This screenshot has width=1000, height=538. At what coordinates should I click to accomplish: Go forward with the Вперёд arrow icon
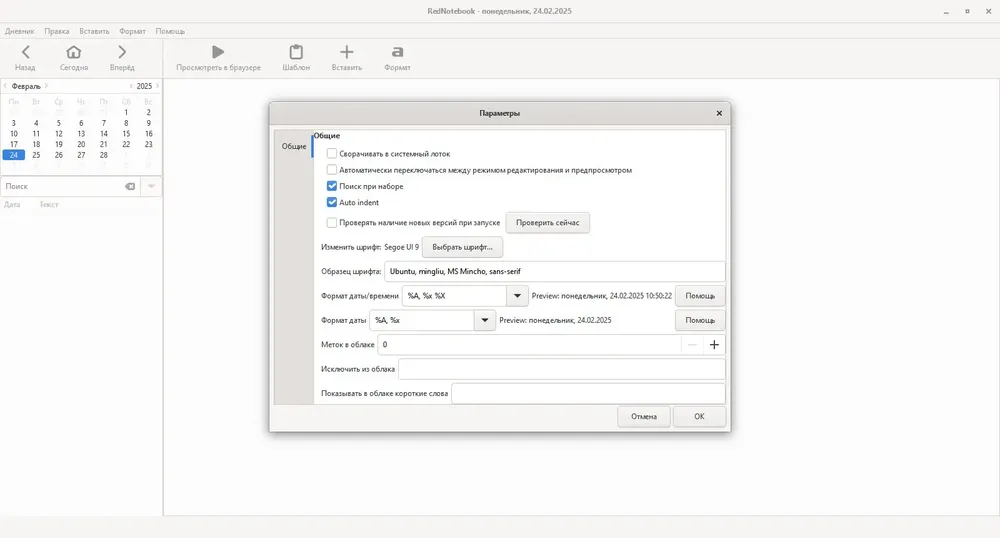click(x=122, y=52)
